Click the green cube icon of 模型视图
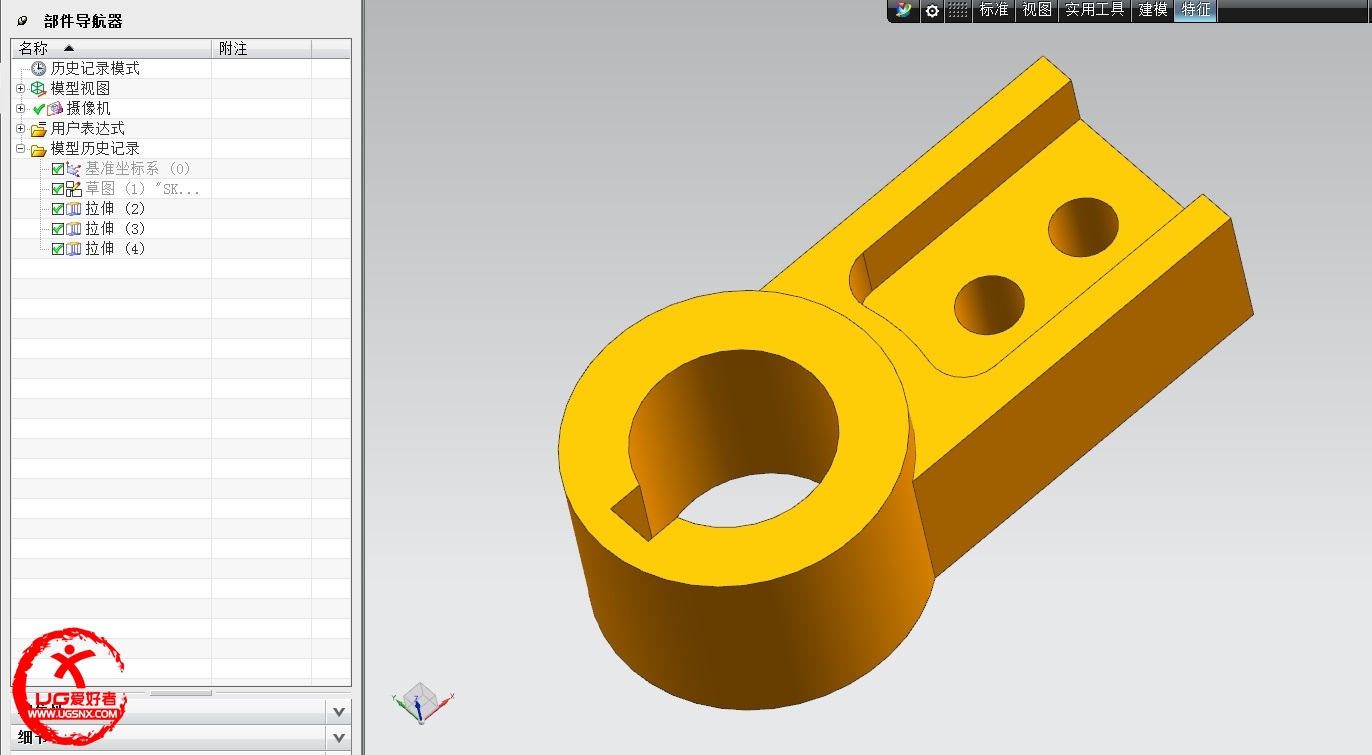This screenshot has height=755, width=1372. (38, 88)
